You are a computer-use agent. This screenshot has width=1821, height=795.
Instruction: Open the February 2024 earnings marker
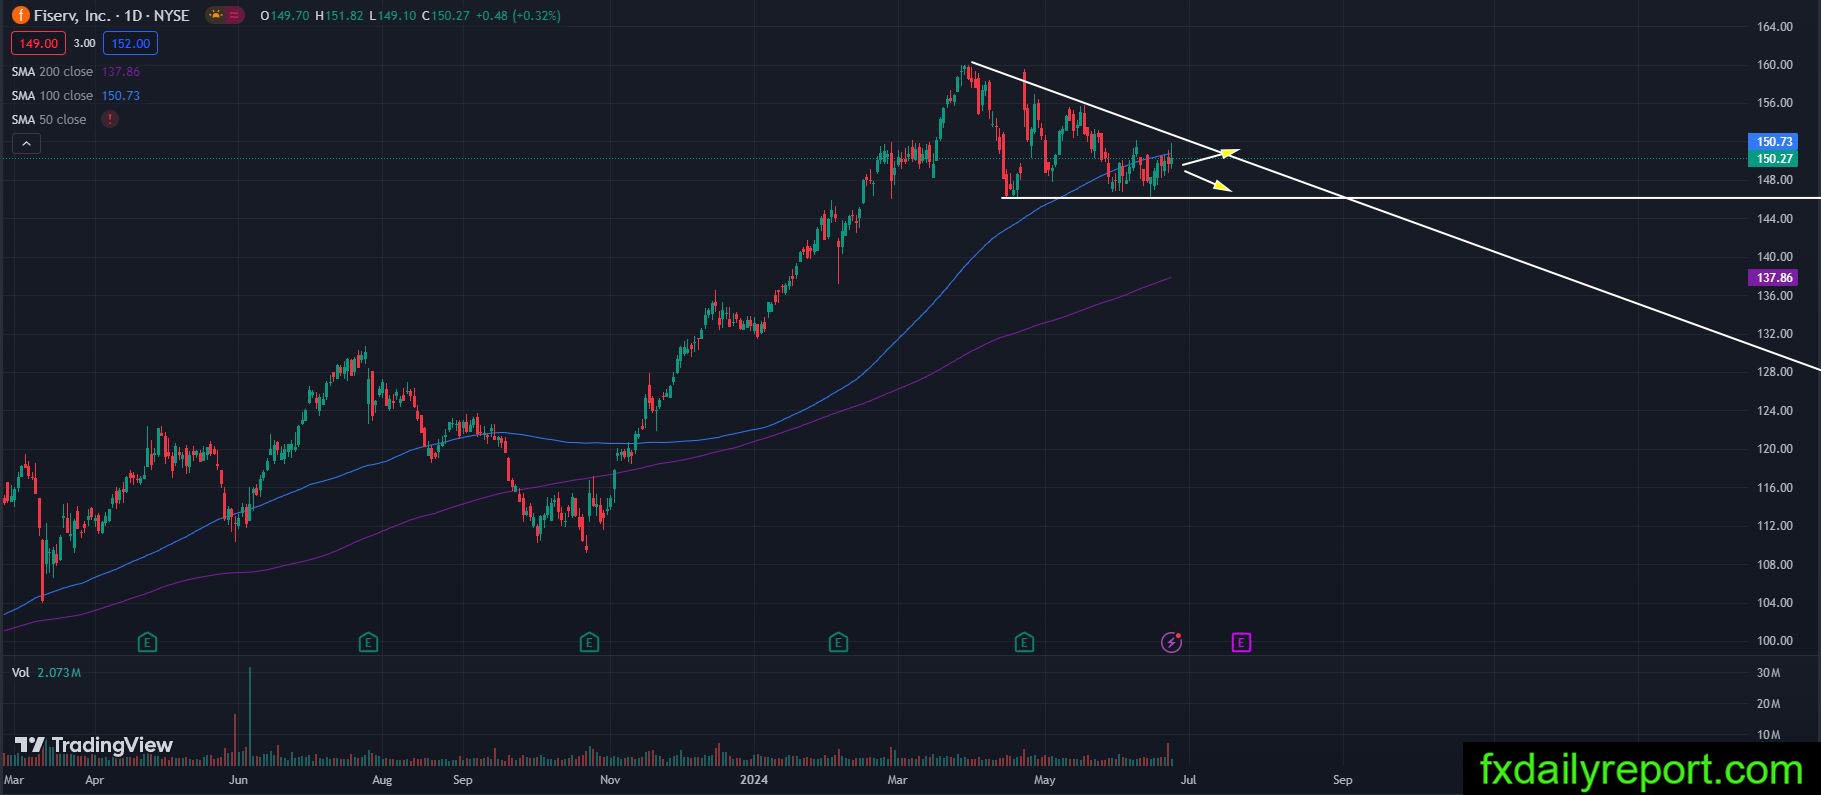point(838,642)
